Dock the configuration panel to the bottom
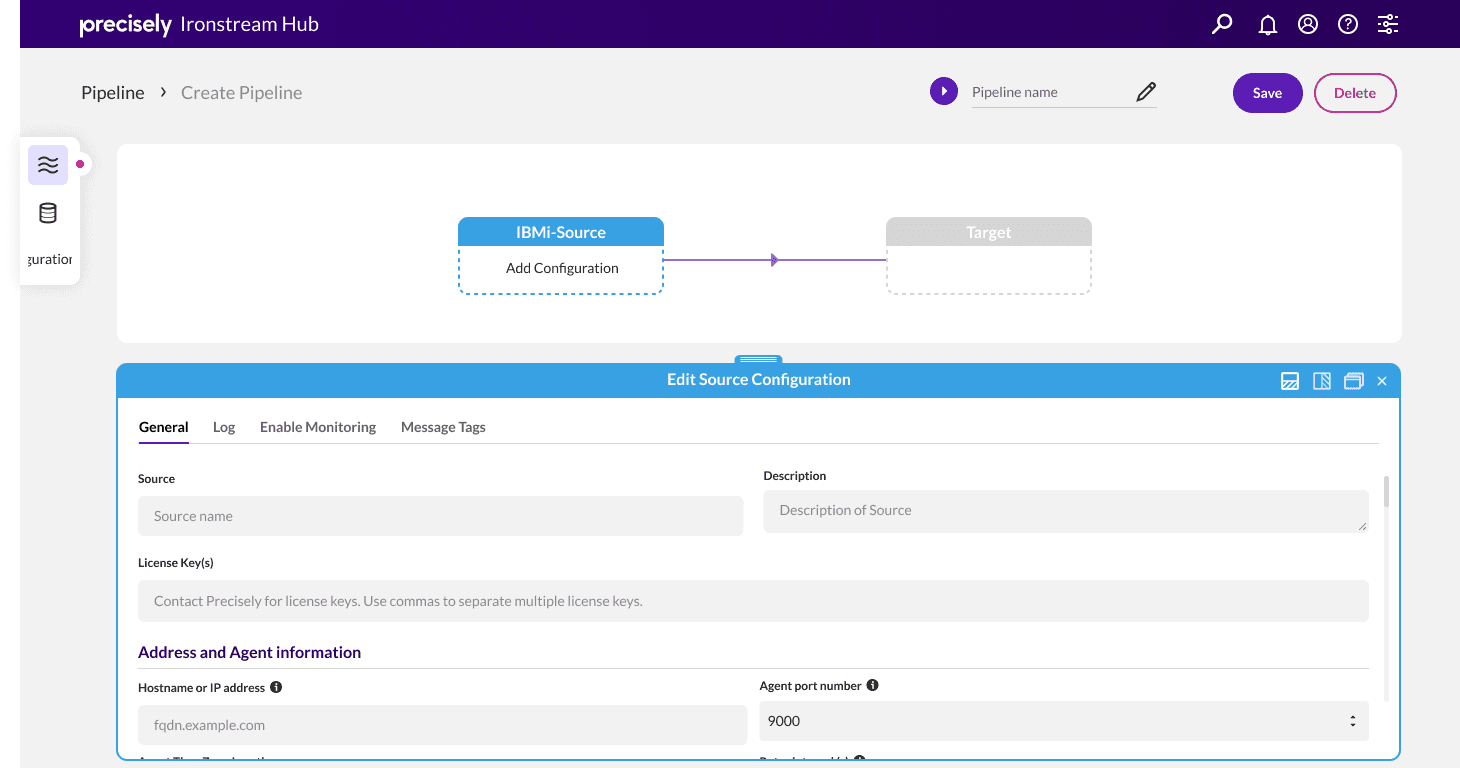 pos(1290,381)
